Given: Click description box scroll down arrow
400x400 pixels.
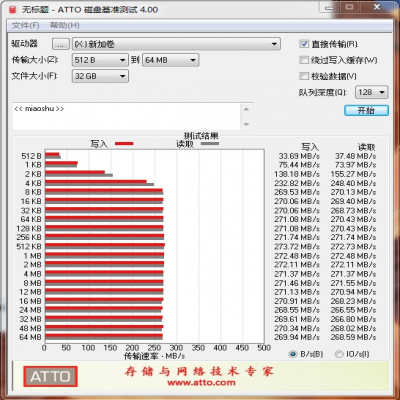Looking at the screenshot, I should [x=246, y=124].
